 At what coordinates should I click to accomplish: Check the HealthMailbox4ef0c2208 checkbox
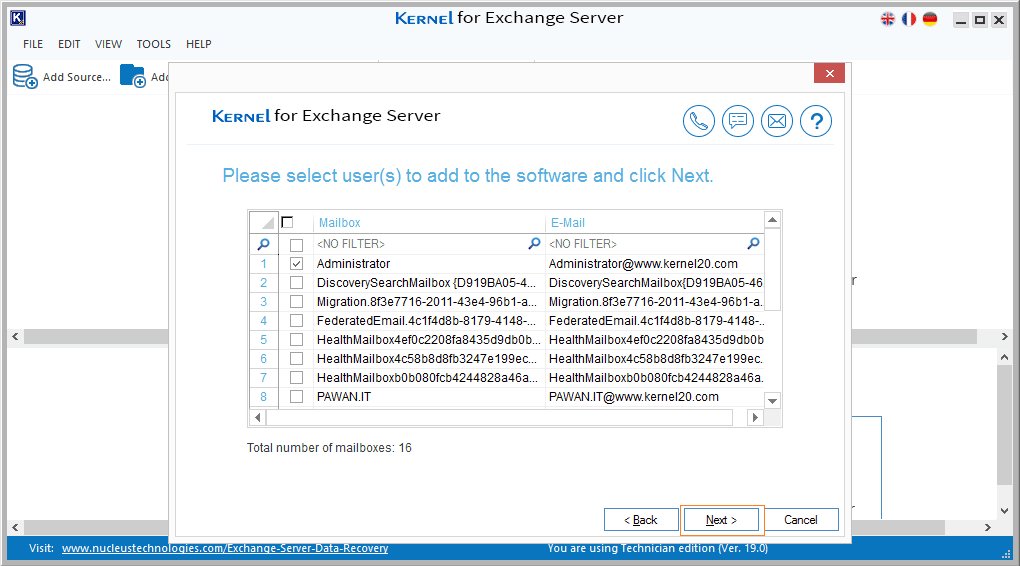coord(297,340)
